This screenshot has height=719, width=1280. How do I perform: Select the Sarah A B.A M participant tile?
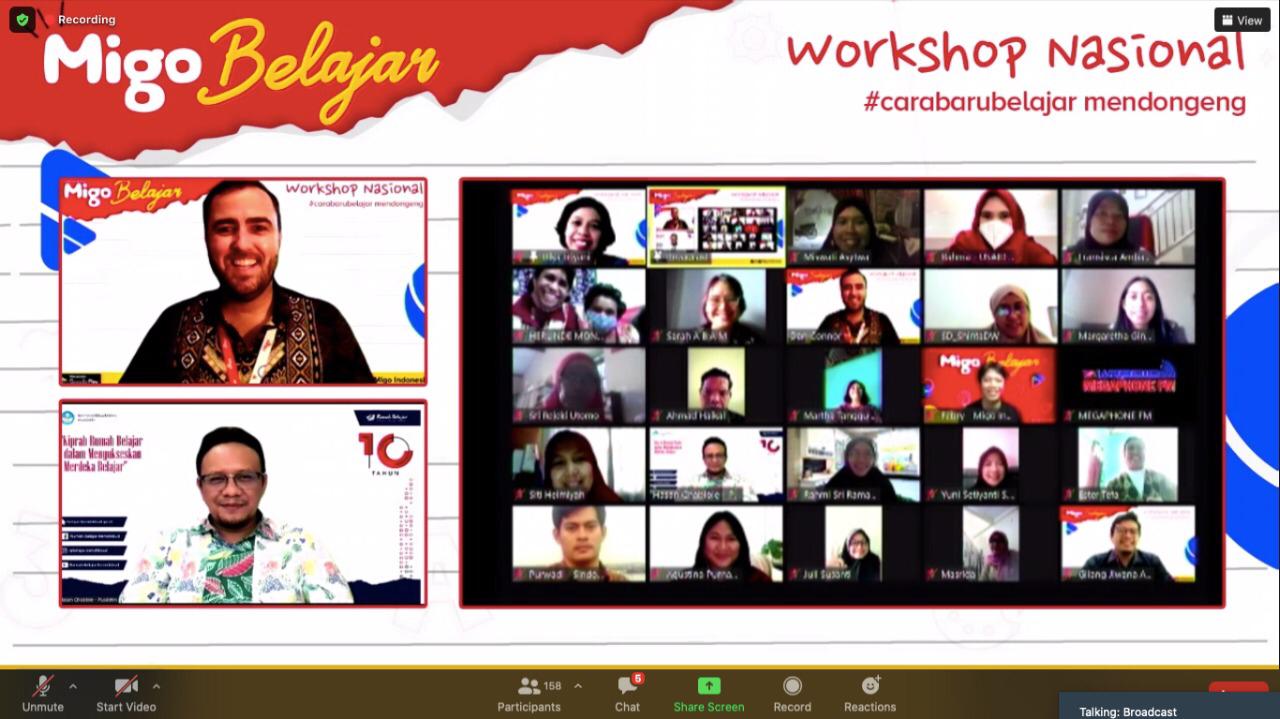coord(716,306)
